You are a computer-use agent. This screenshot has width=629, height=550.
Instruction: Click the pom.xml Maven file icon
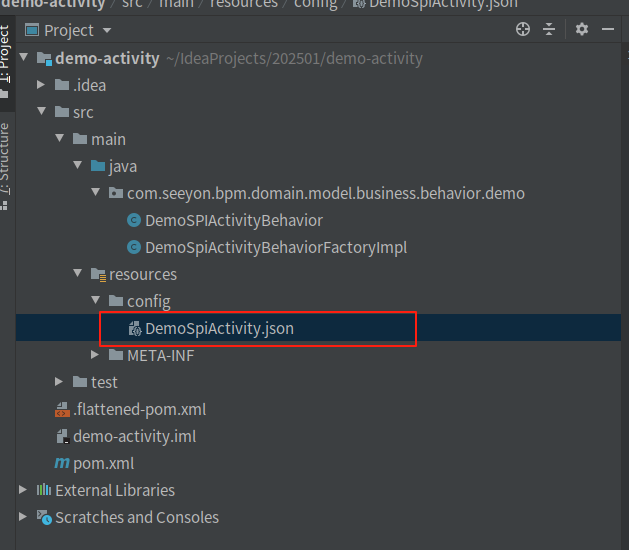coord(62,463)
